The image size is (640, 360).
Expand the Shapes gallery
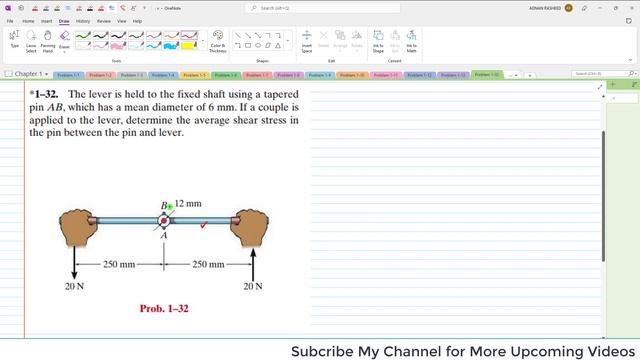[x=288, y=41]
